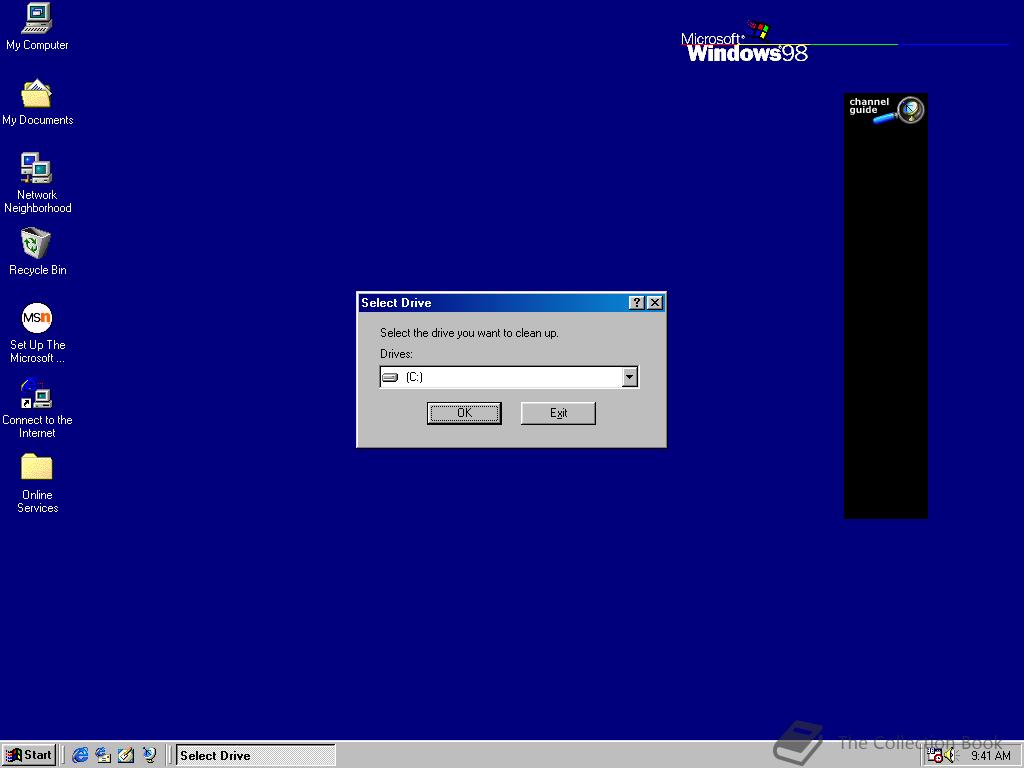Click the Exit button in Select Drive

click(x=558, y=413)
